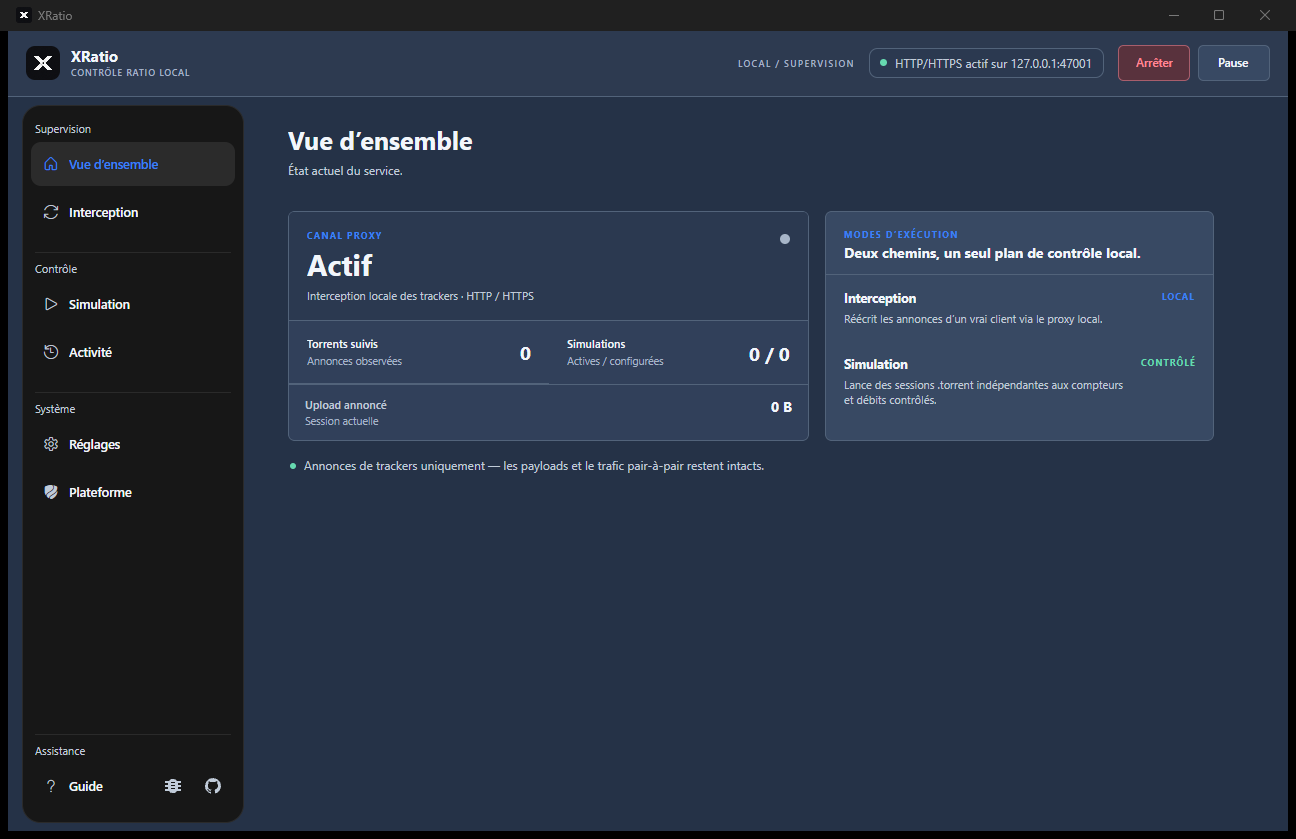The image size is (1296, 839).
Task: Click the gear icon beside Réglages
Action: [51, 444]
